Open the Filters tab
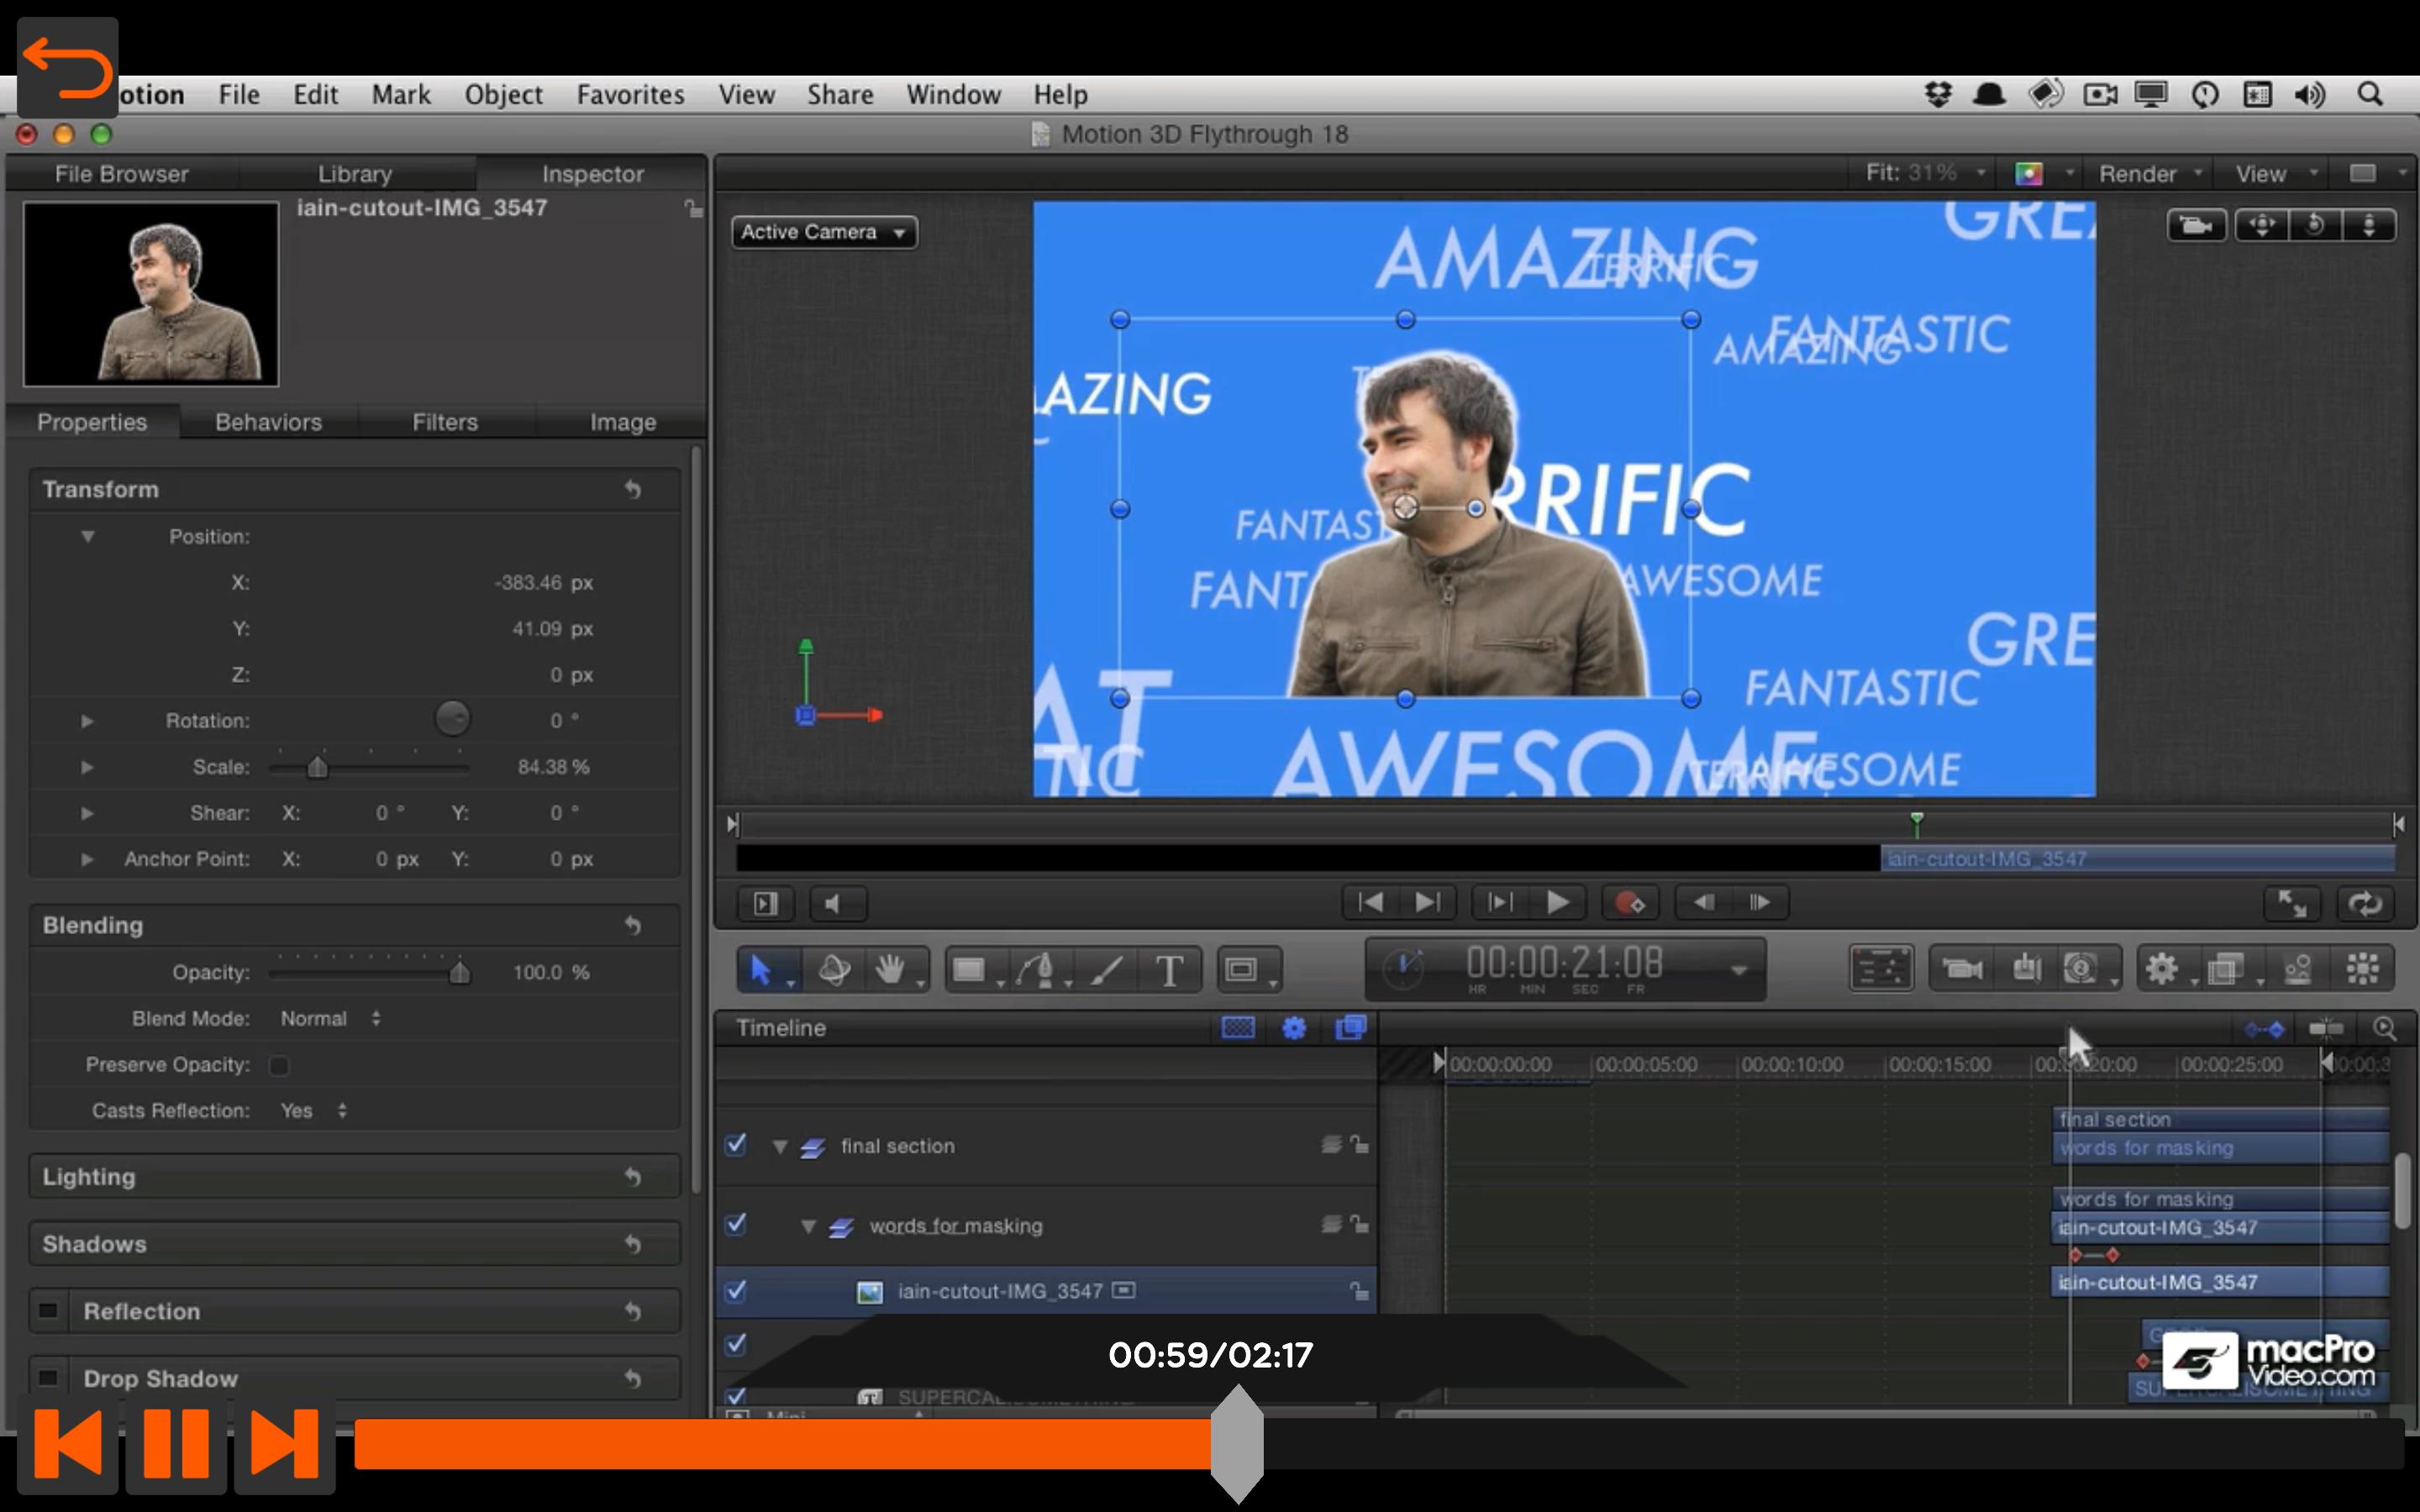The width and height of the screenshot is (2420, 1512). click(x=445, y=422)
